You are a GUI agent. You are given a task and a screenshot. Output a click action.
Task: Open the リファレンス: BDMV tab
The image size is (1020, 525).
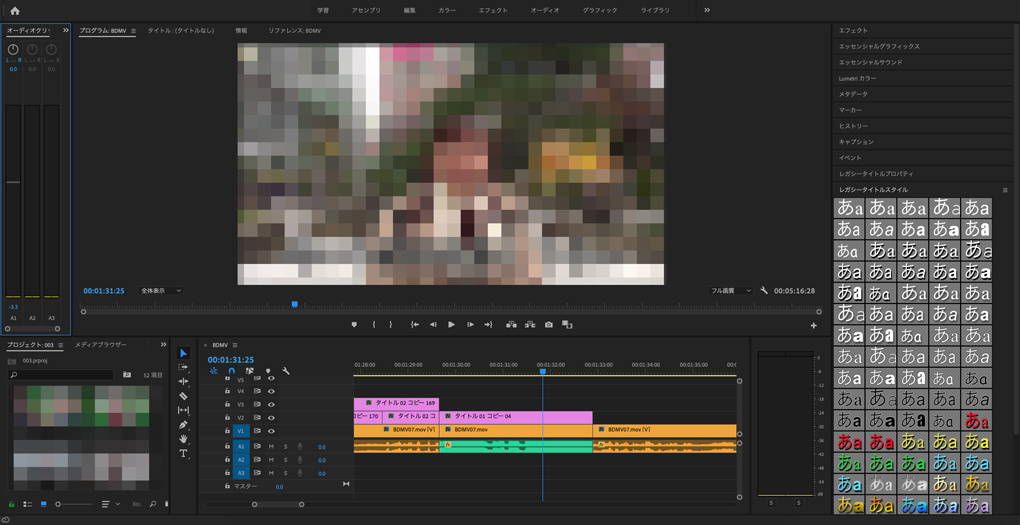pos(295,31)
